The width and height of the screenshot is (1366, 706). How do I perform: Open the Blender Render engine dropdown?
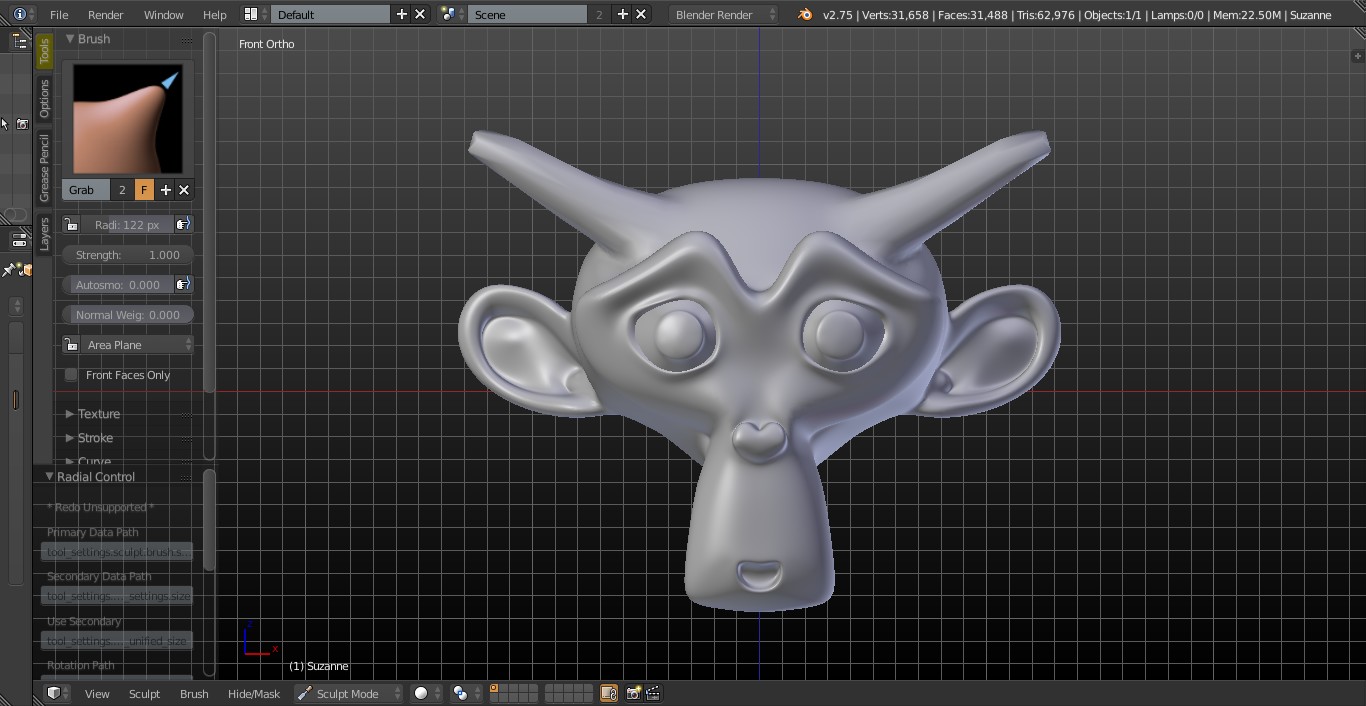pyautogui.click(x=724, y=14)
